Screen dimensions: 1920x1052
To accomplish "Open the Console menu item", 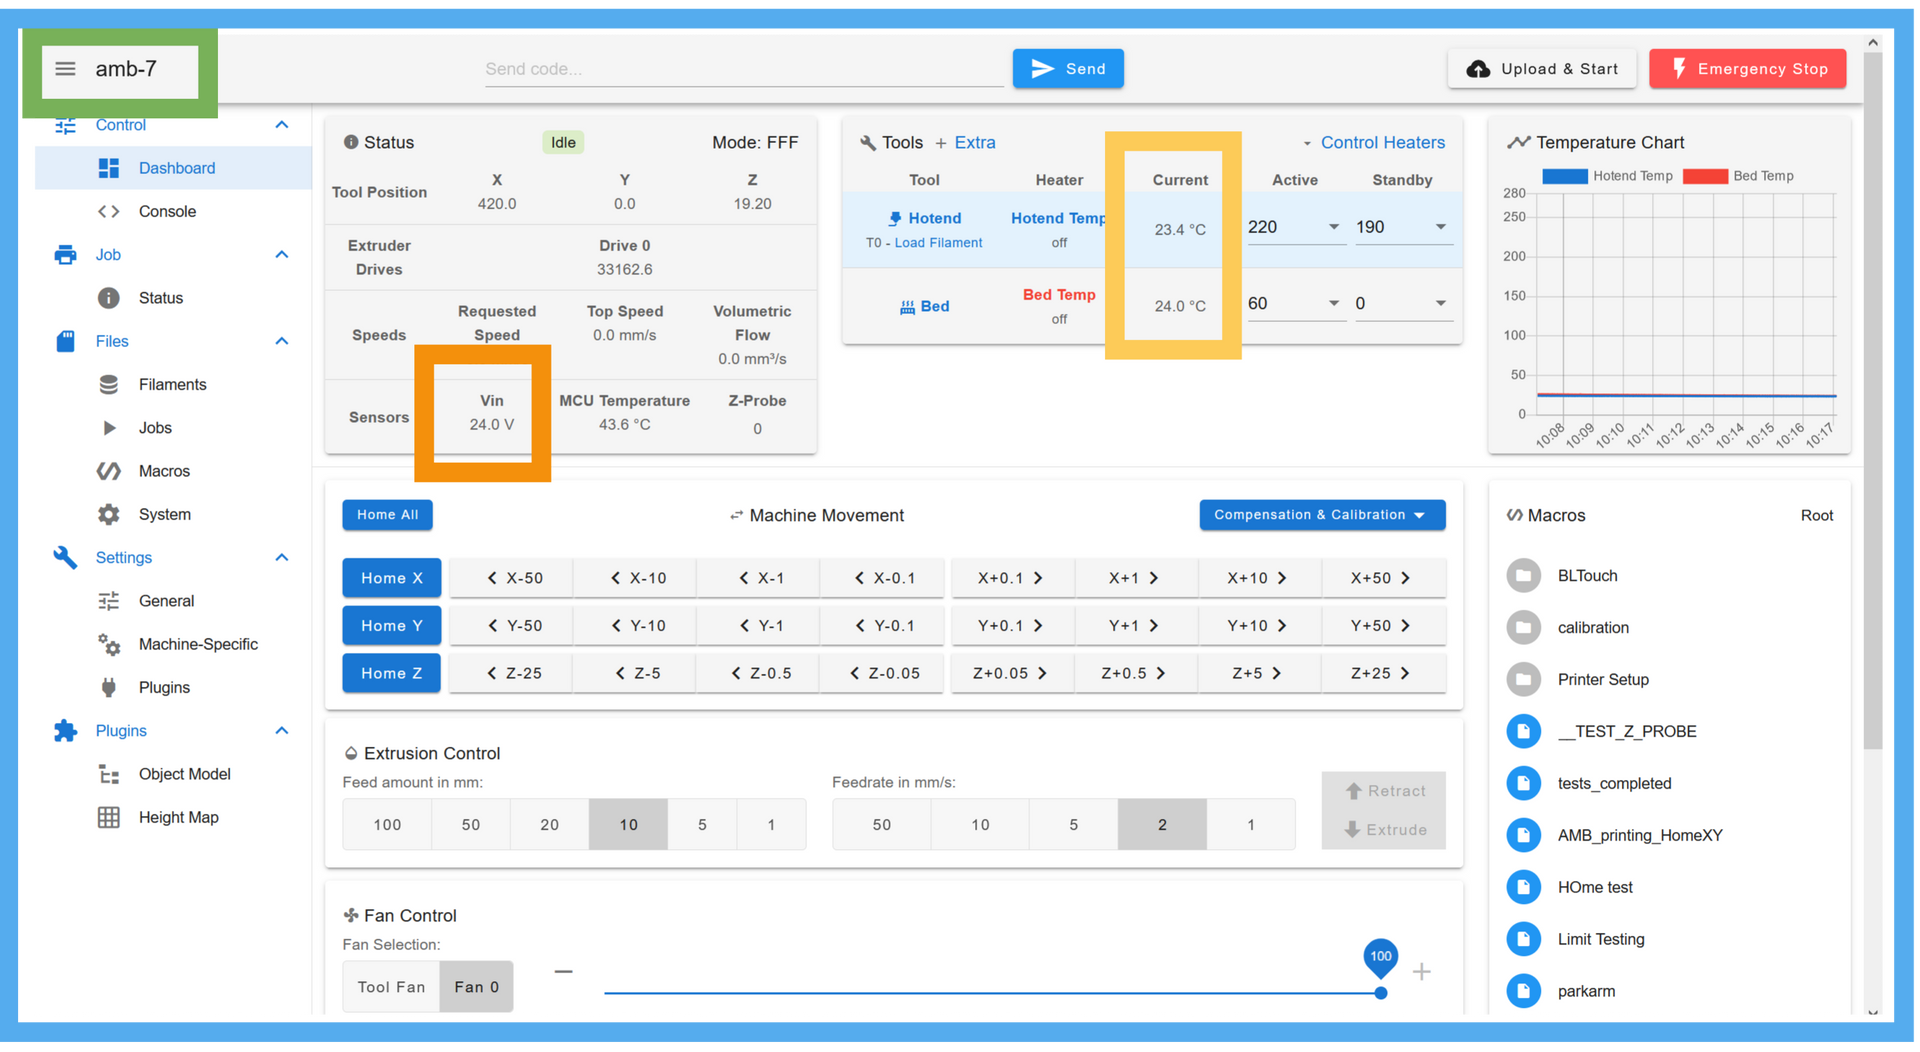I will coord(167,211).
